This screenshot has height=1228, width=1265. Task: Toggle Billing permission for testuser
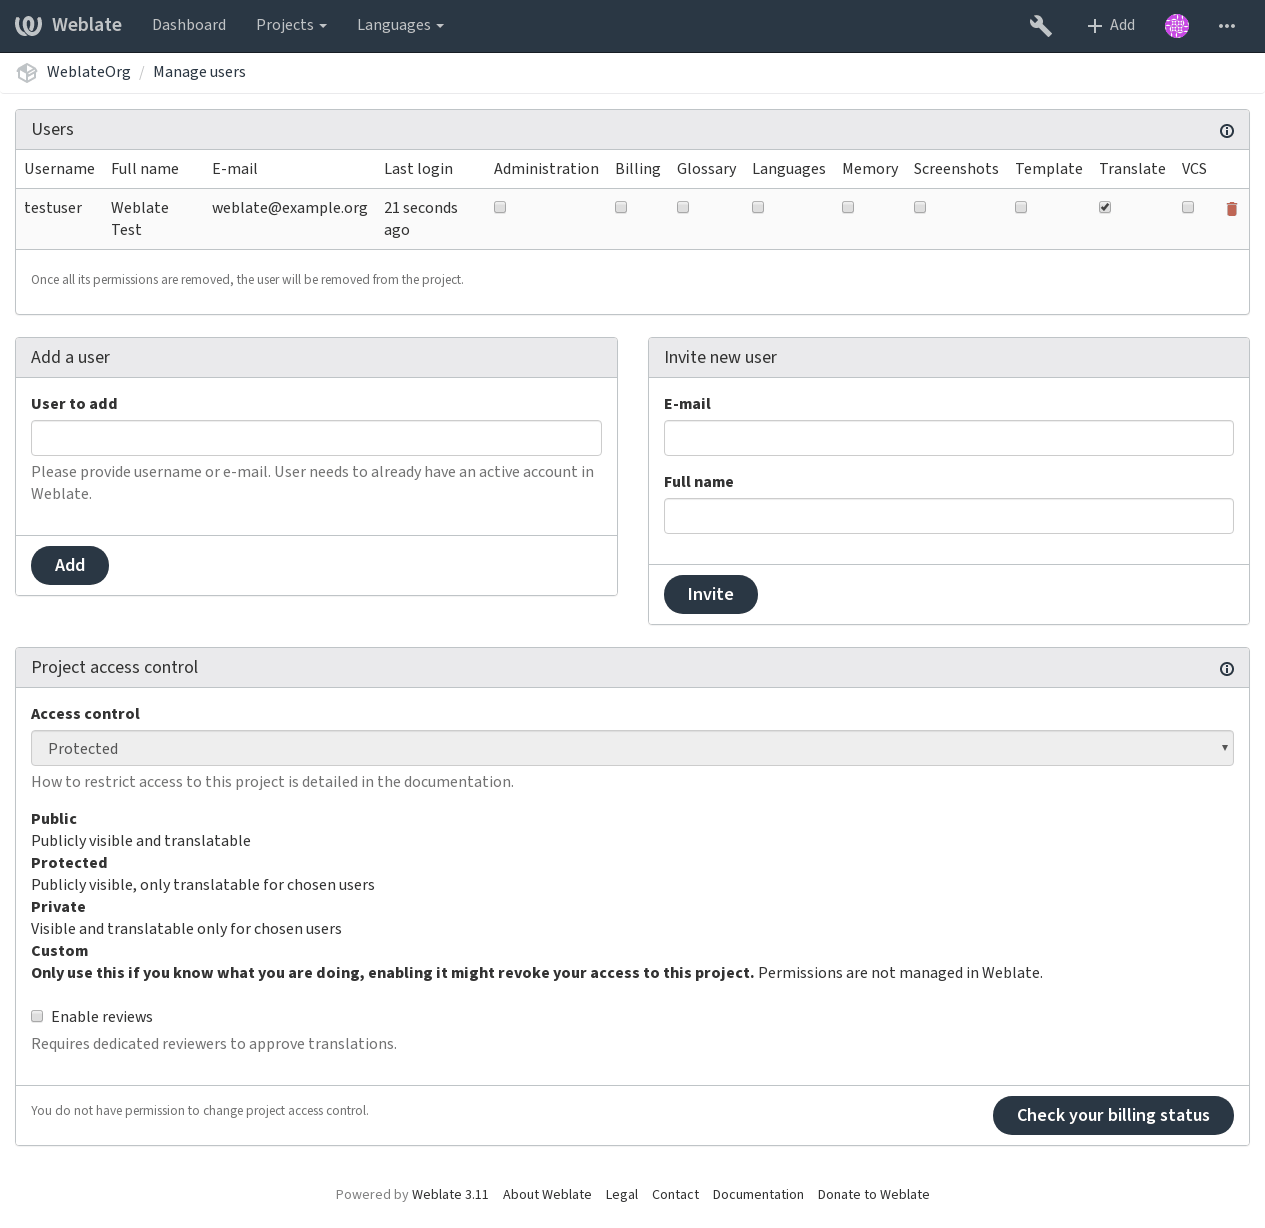coord(621,207)
